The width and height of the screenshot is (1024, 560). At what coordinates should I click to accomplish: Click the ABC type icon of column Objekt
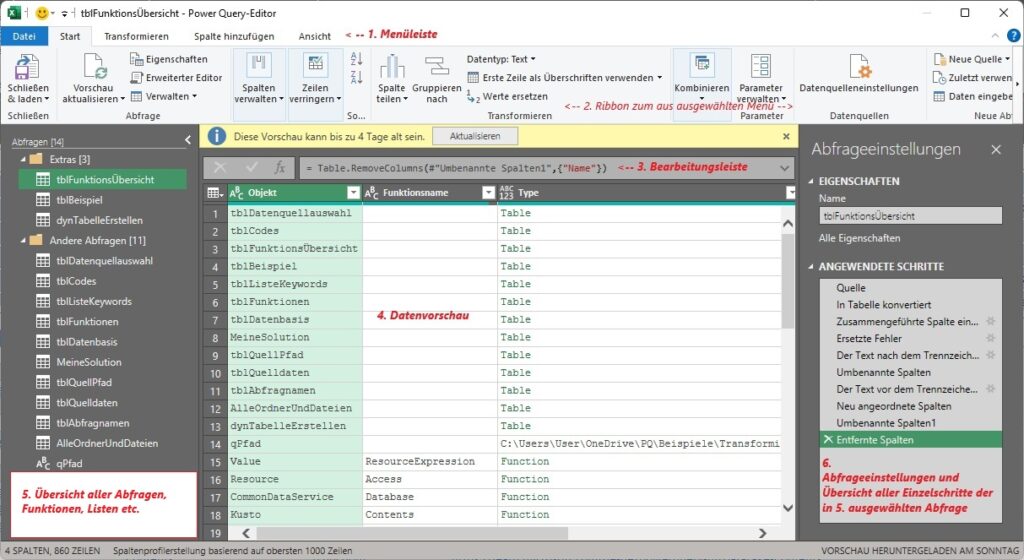point(236,193)
